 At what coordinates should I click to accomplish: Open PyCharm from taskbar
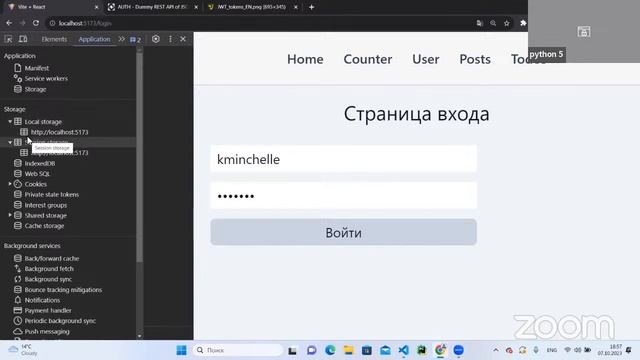(x=422, y=350)
